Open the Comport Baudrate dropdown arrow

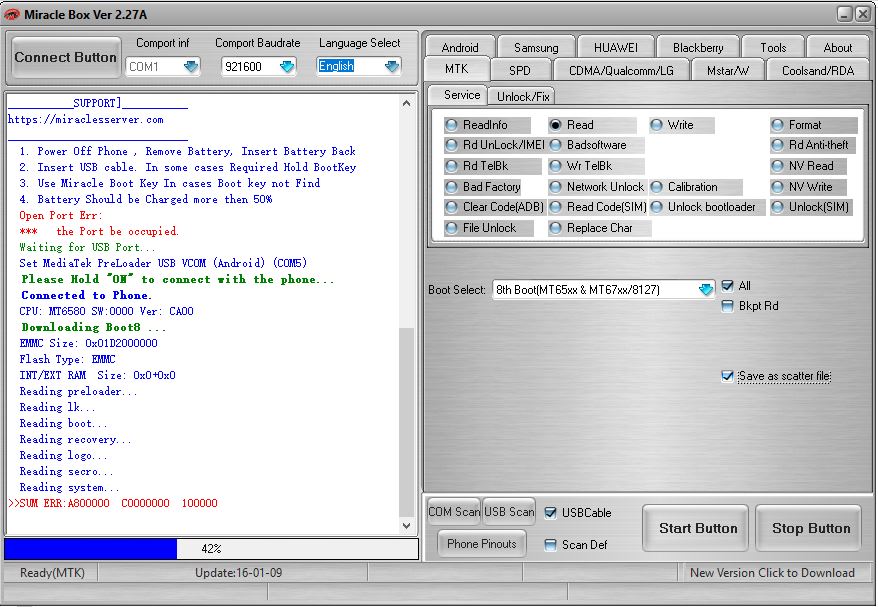[287, 67]
